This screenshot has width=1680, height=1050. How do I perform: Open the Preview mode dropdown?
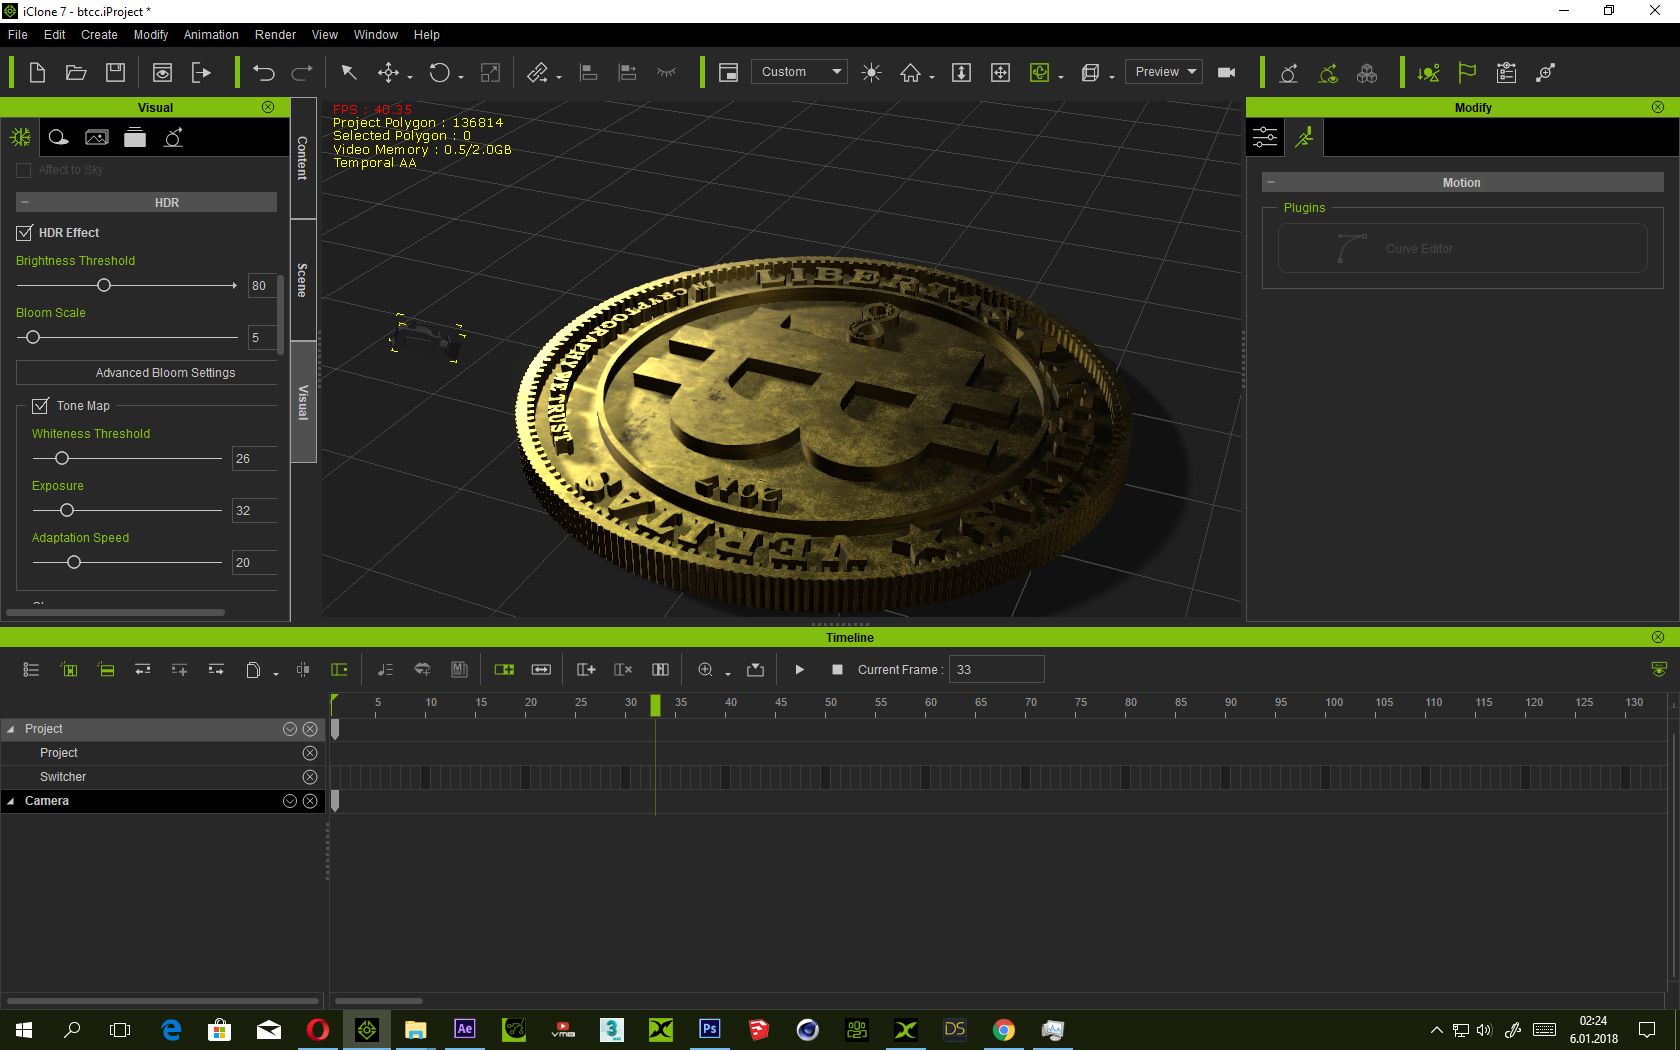click(x=1164, y=72)
